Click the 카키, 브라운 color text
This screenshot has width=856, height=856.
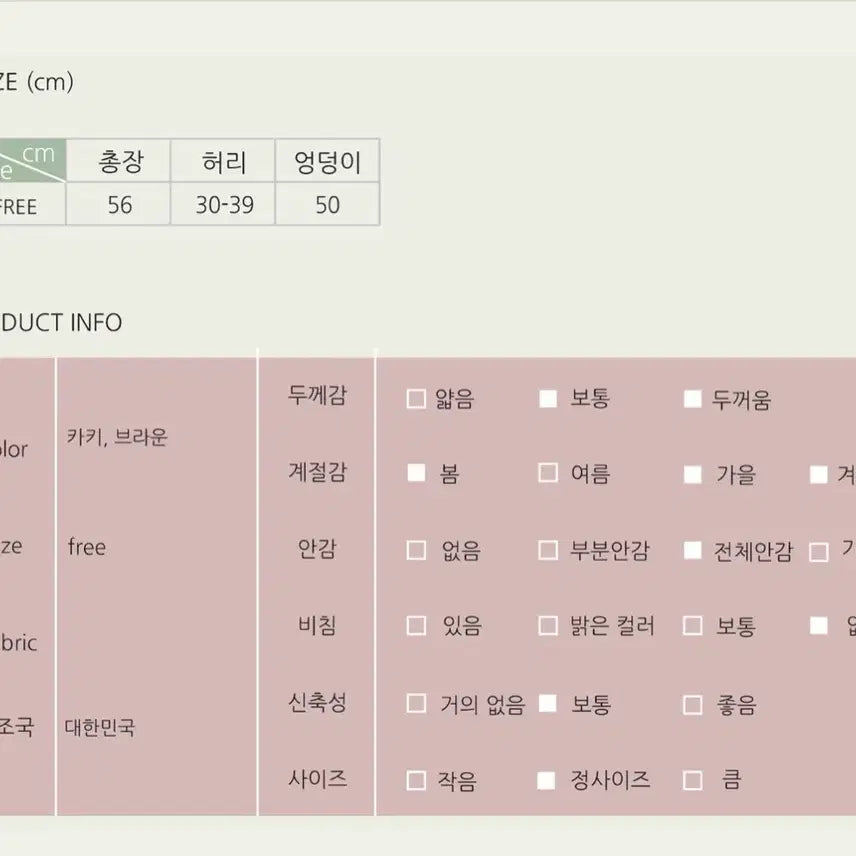click(x=117, y=437)
